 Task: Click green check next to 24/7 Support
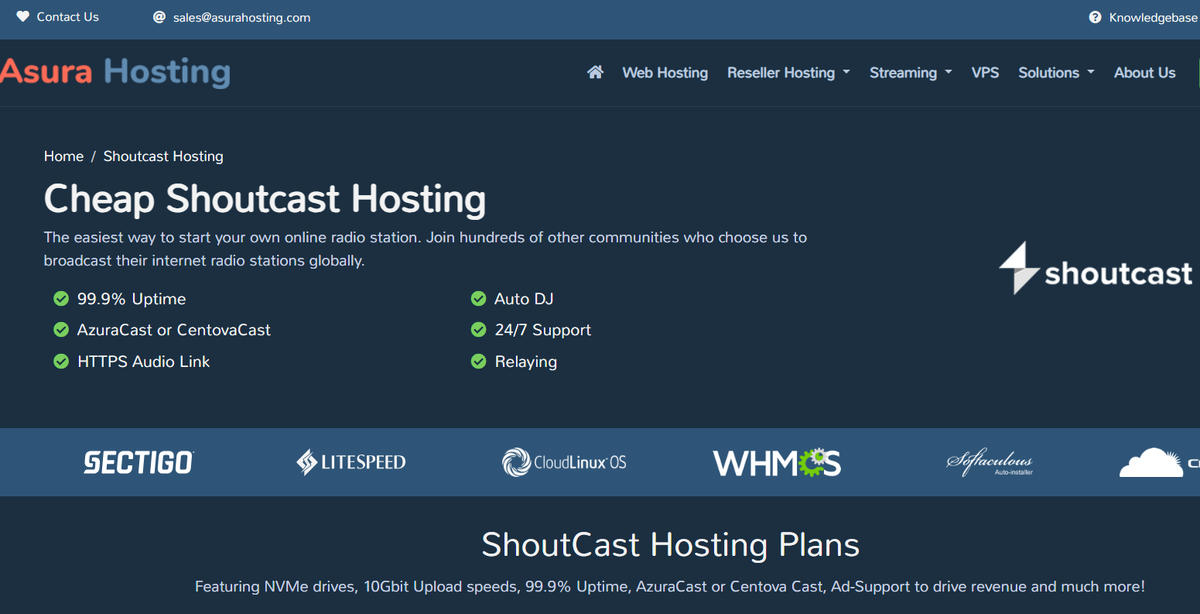pos(478,330)
